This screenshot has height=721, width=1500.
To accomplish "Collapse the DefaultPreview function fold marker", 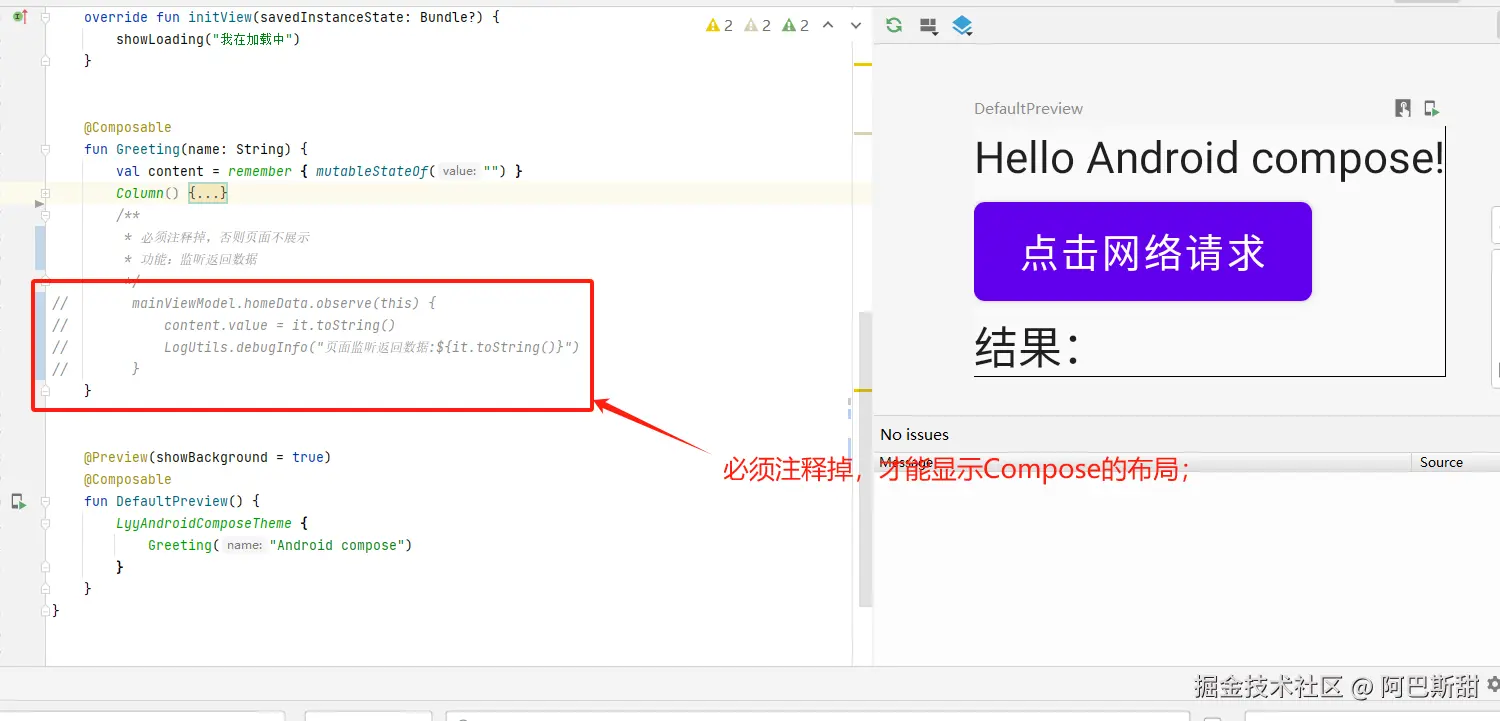I will (46, 501).
